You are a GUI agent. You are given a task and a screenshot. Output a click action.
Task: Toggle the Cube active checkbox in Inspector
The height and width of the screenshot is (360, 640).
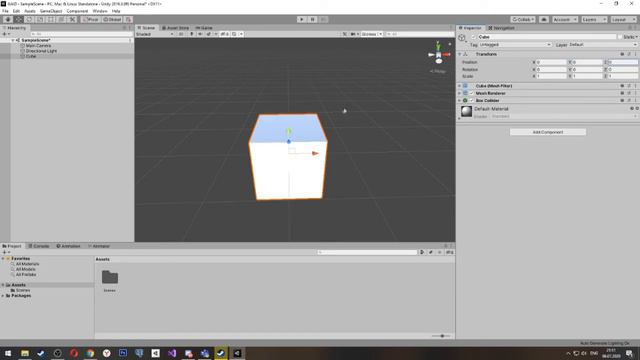(473, 37)
